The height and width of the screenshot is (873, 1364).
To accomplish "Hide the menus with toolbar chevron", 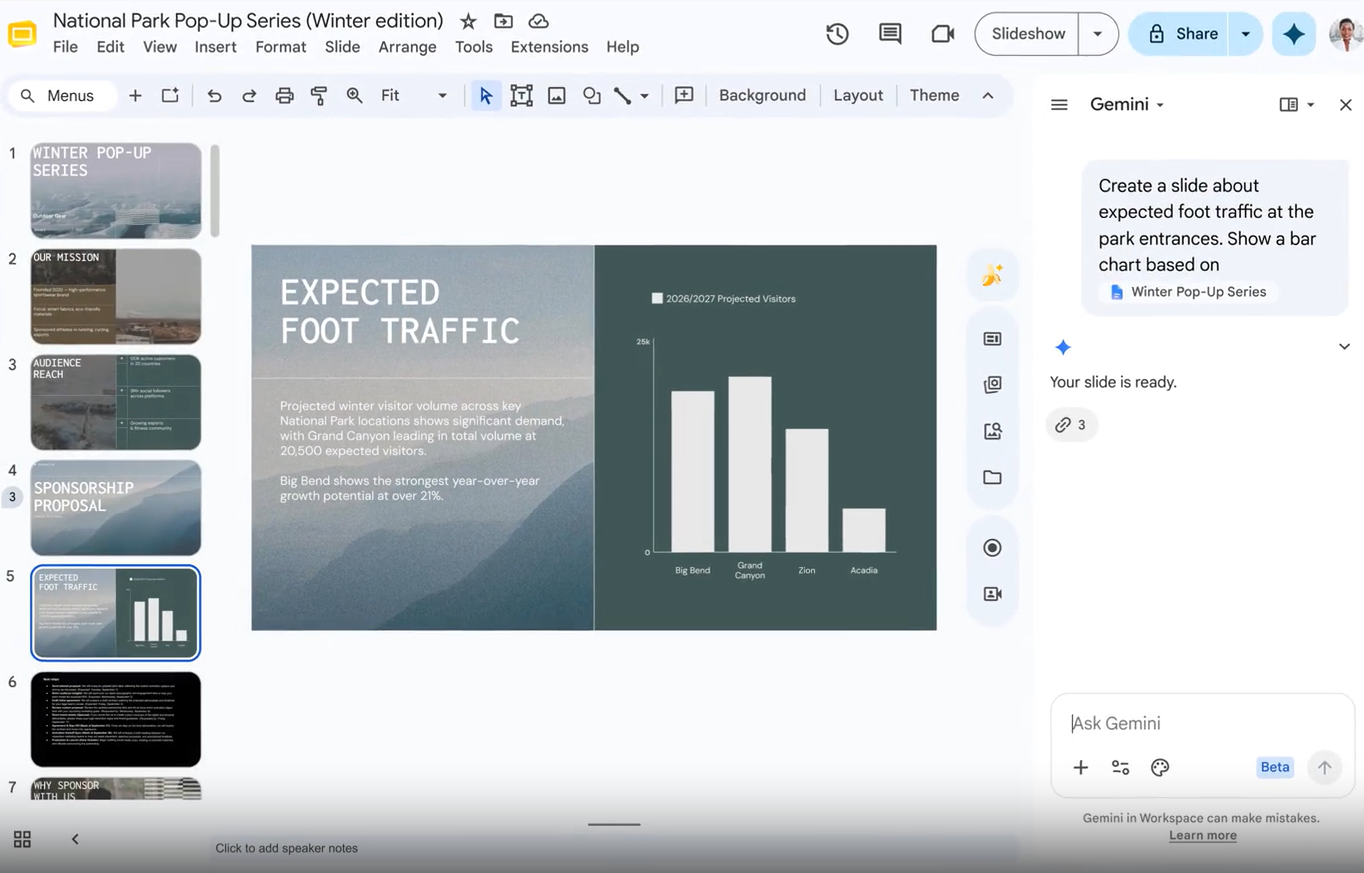I will [x=988, y=96].
